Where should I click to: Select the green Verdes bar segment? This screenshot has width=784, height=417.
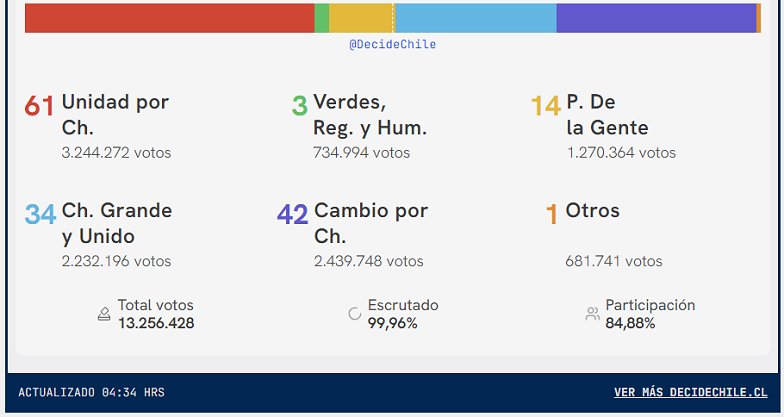[321, 18]
